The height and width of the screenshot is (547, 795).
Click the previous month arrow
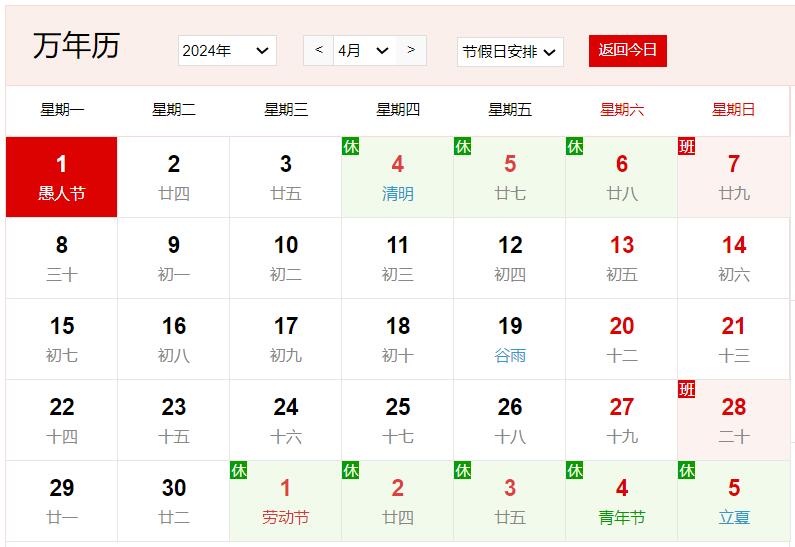(318, 50)
